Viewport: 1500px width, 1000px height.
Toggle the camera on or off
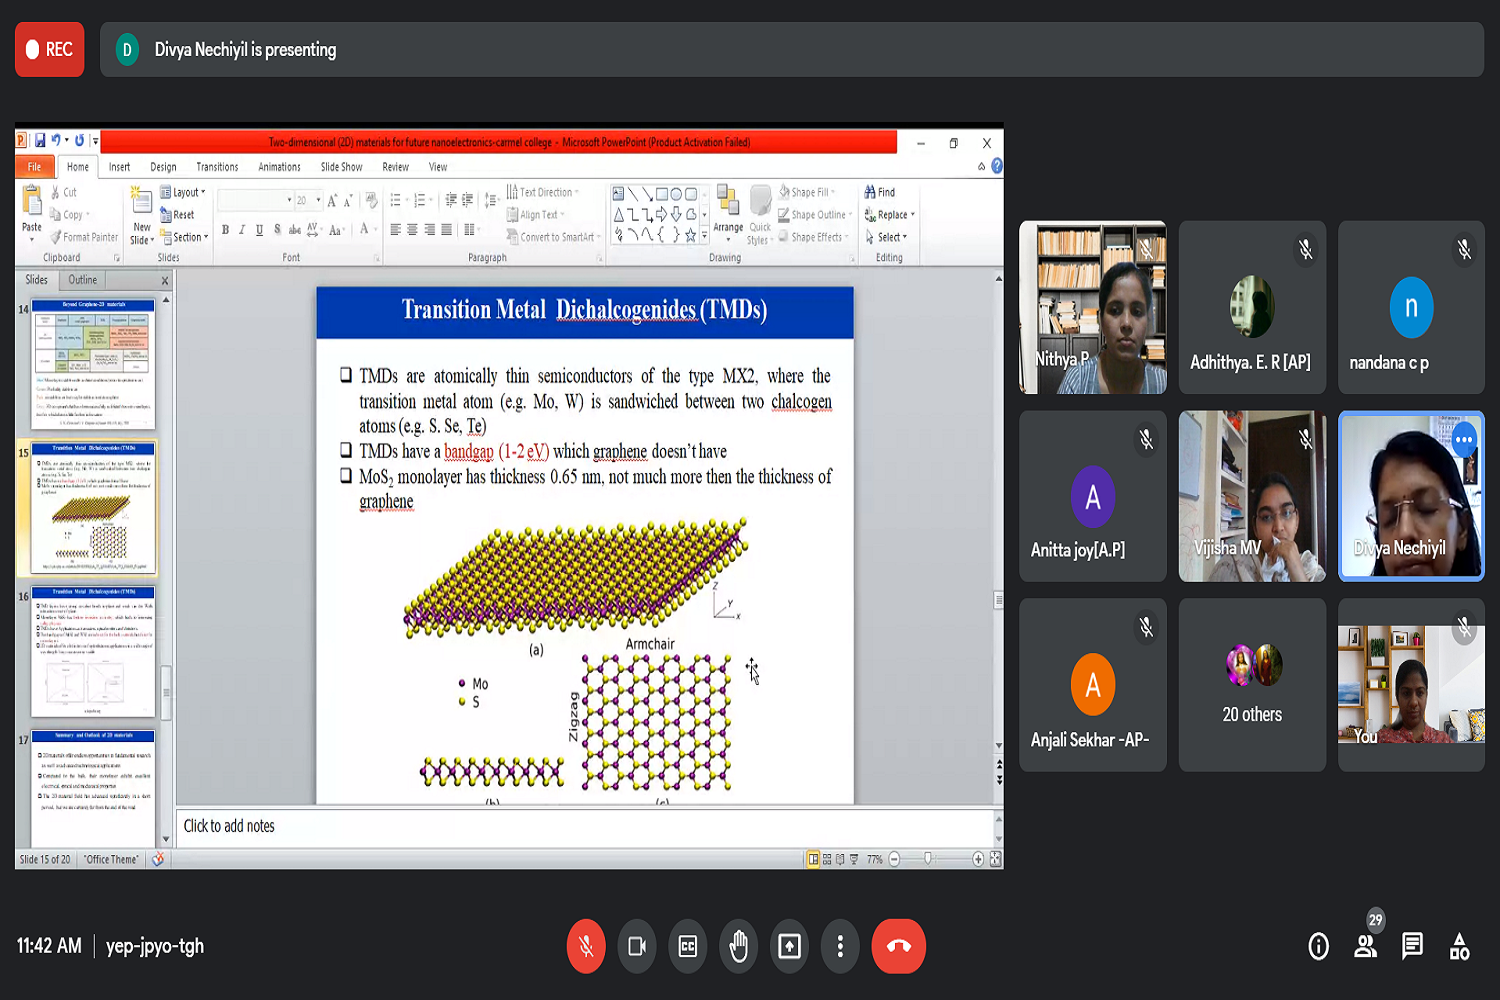pyautogui.click(x=637, y=946)
